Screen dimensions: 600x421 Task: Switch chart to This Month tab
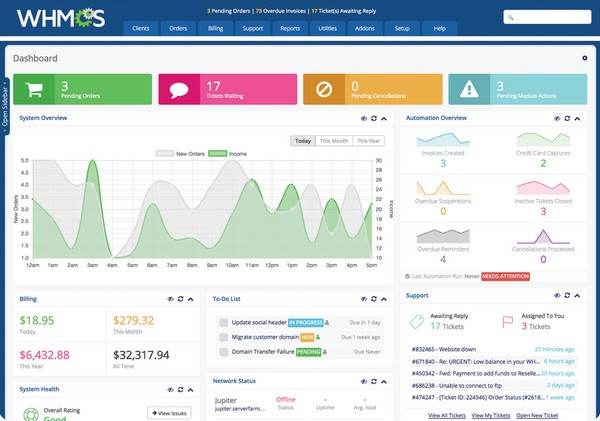pos(334,141)
